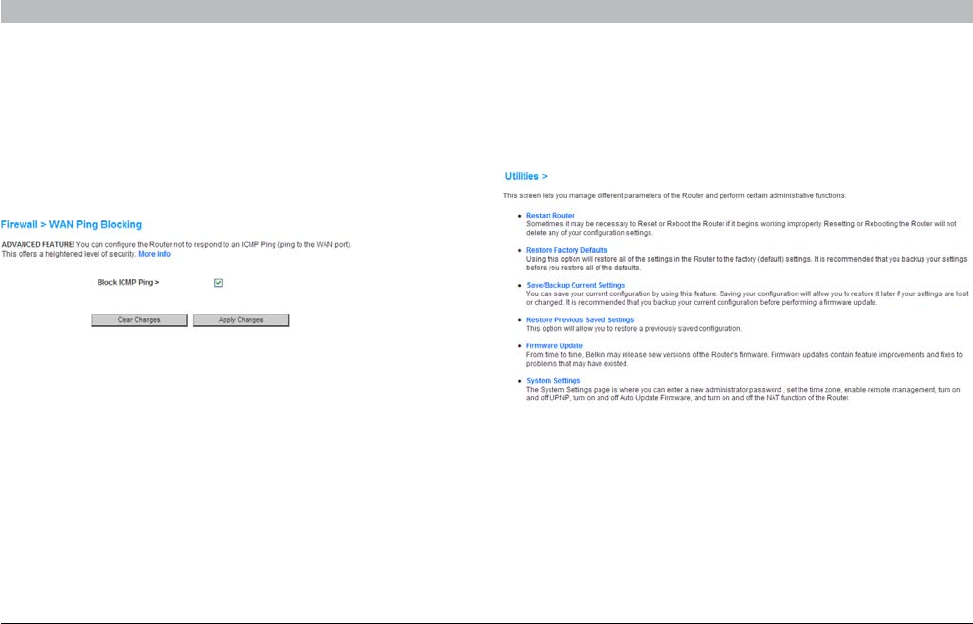This screenshot has height=624, width=973.
Task: Click the Firewall > WAN Ping Blocking heading
Action: pos(71,225)
